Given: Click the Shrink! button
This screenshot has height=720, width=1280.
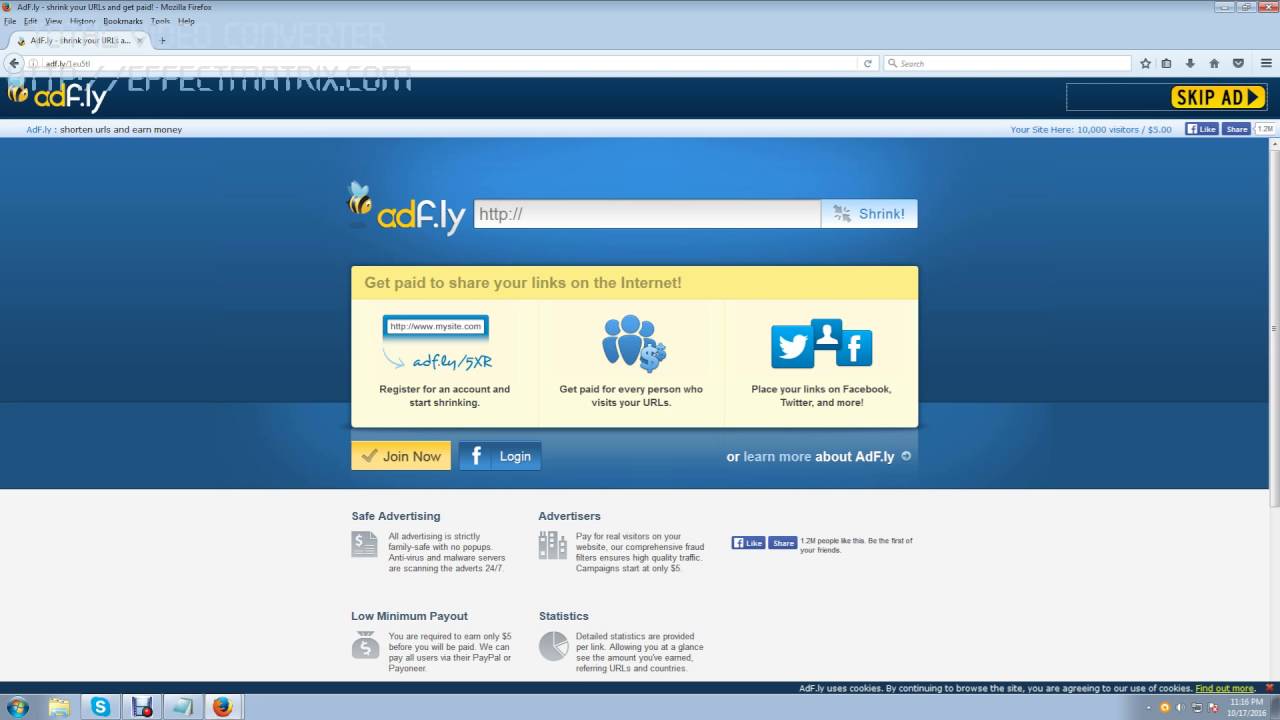Looking at the screenshot, I should (869, 214).
